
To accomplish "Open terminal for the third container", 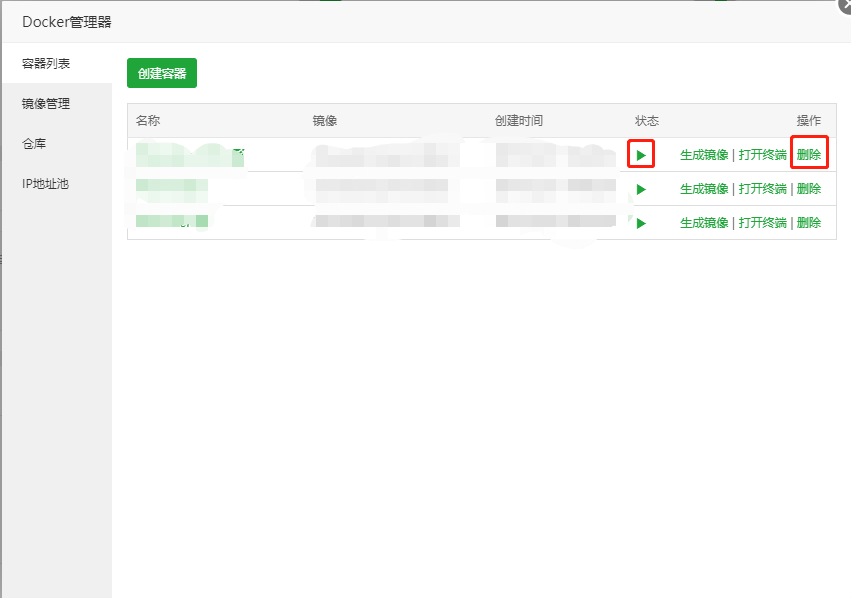I will (762, 223).
